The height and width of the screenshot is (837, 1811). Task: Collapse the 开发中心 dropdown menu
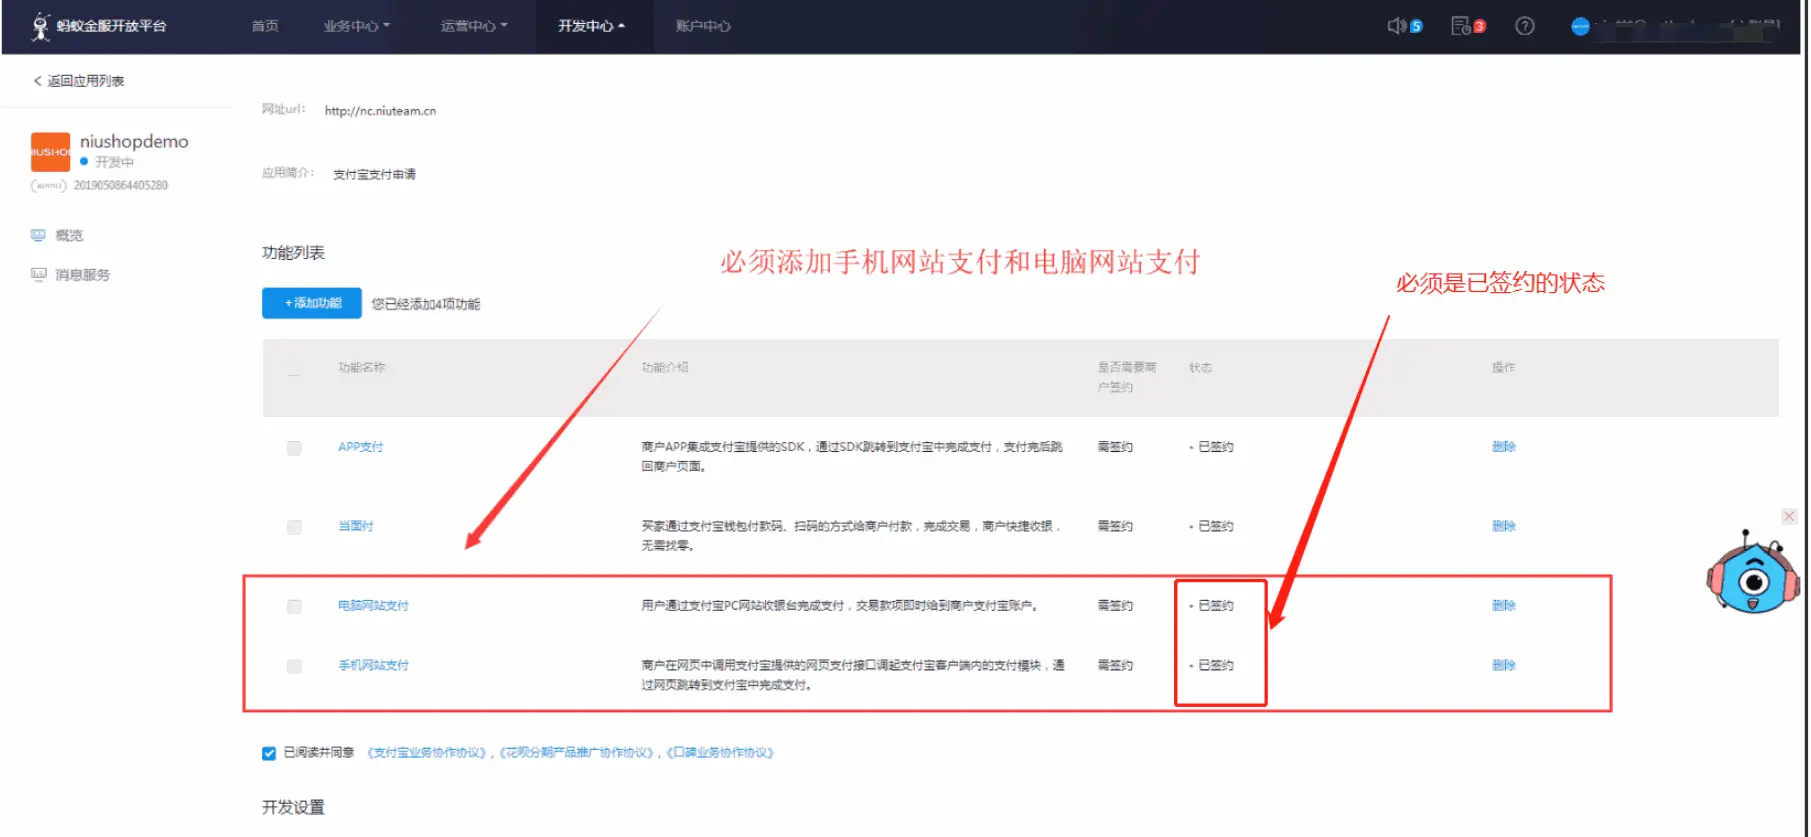pos(591,26)
